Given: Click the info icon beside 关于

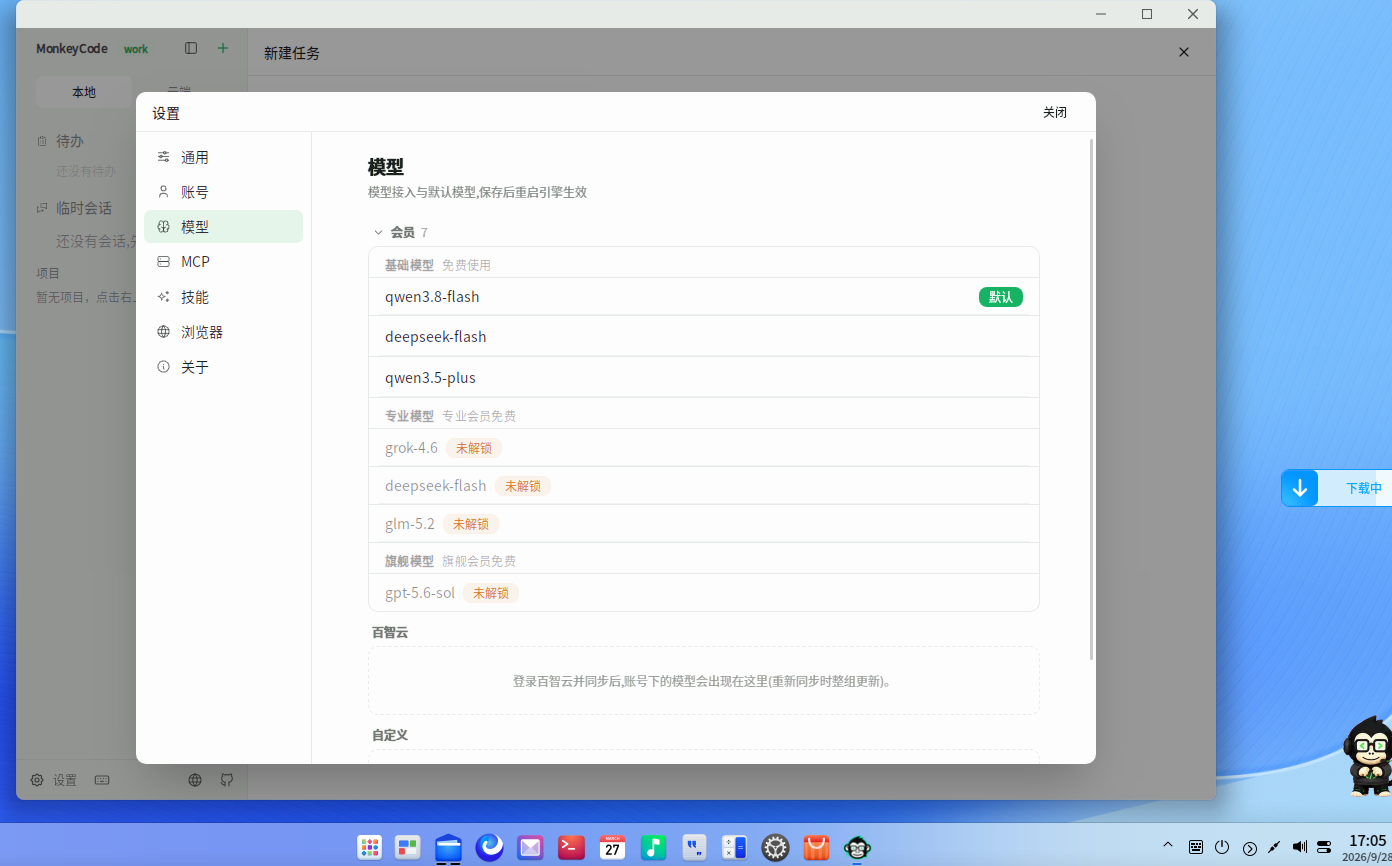Looking at the screenshot, I should [163, 367].
